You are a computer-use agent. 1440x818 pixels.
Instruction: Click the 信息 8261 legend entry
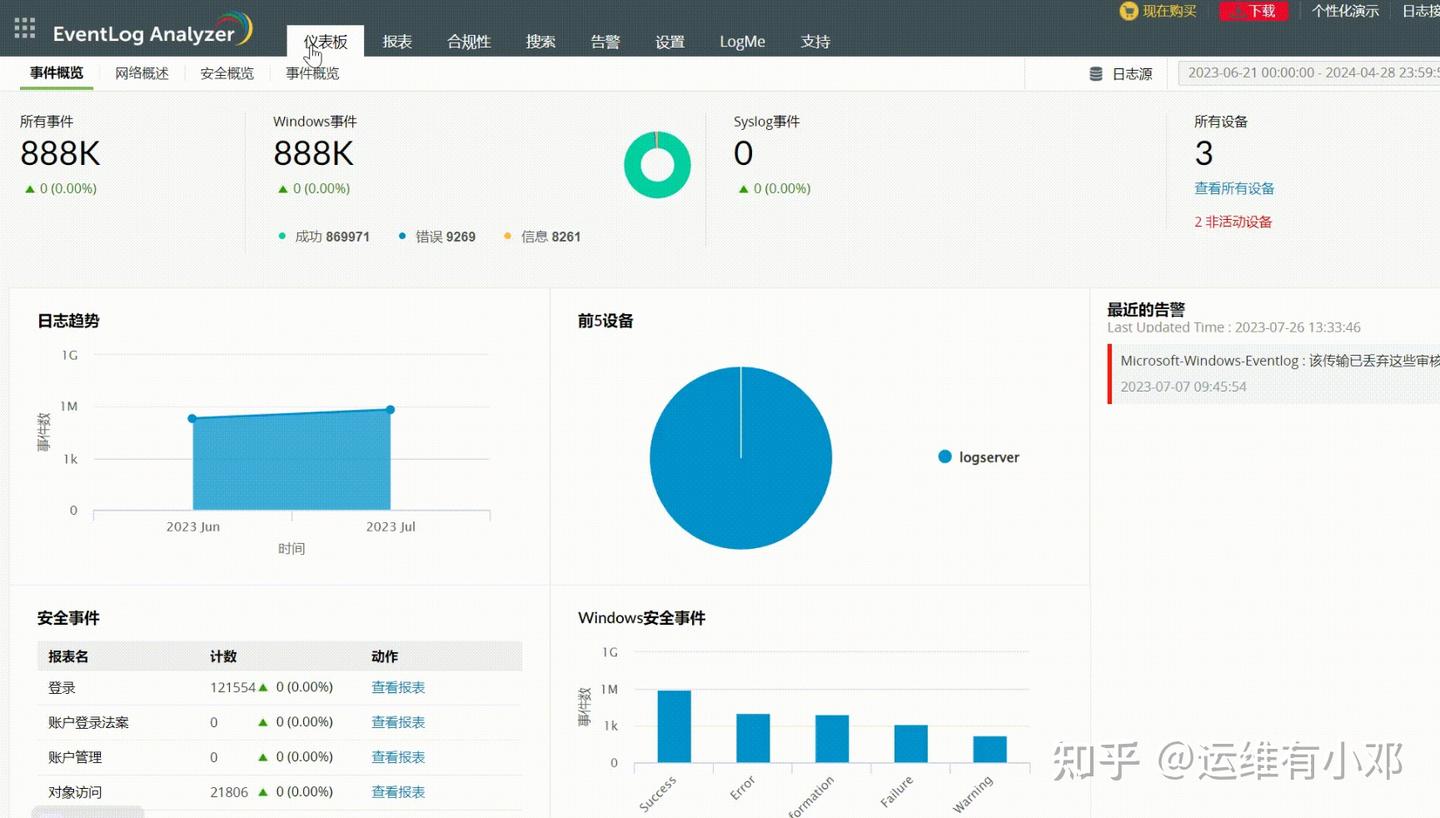(x=542, y=237)
